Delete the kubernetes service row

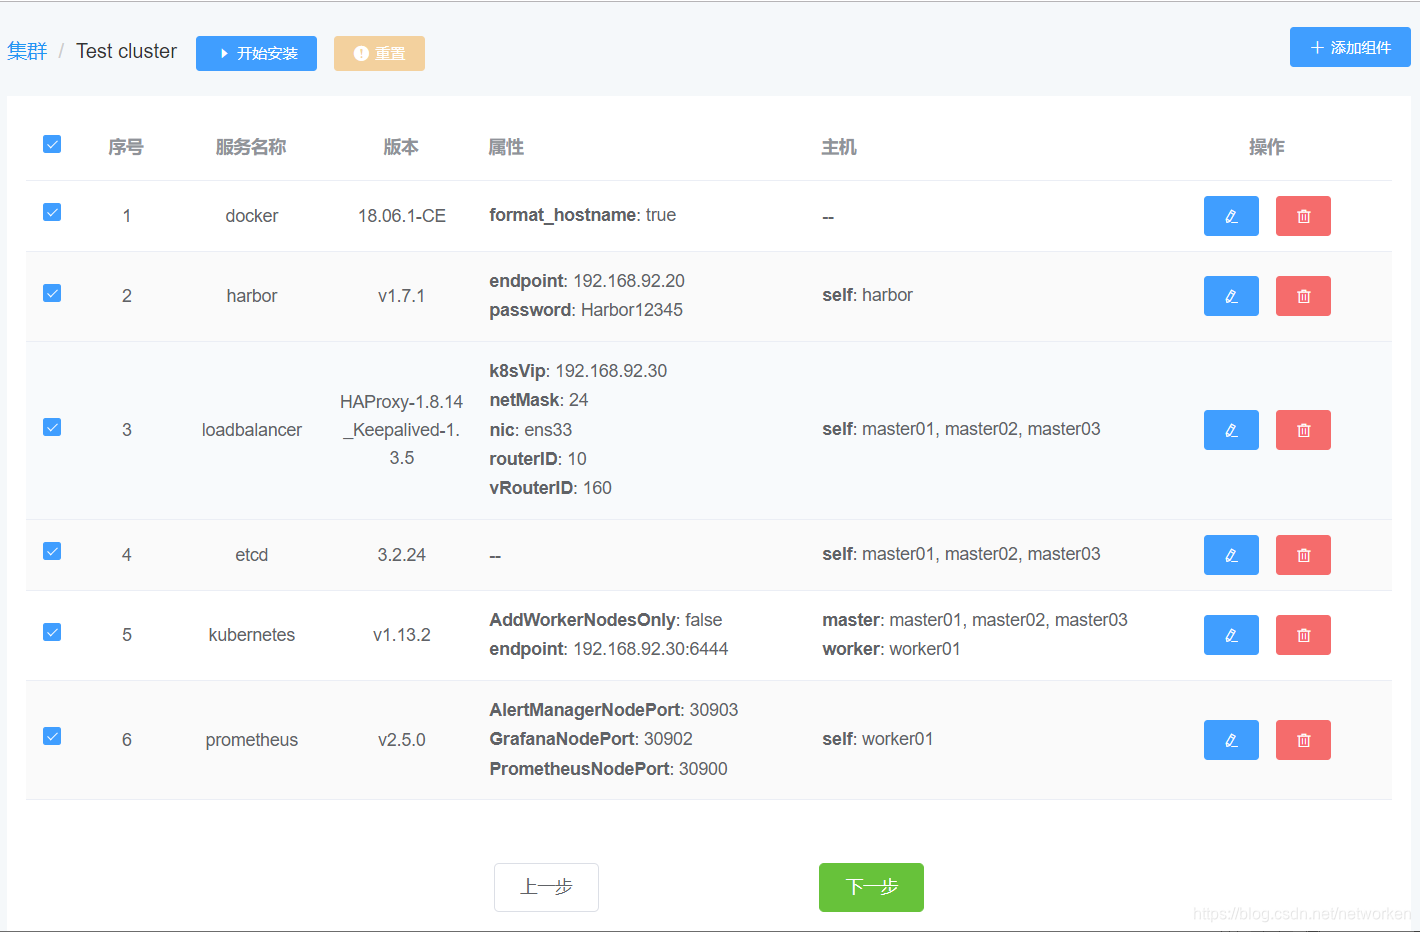coord(1303,635)
